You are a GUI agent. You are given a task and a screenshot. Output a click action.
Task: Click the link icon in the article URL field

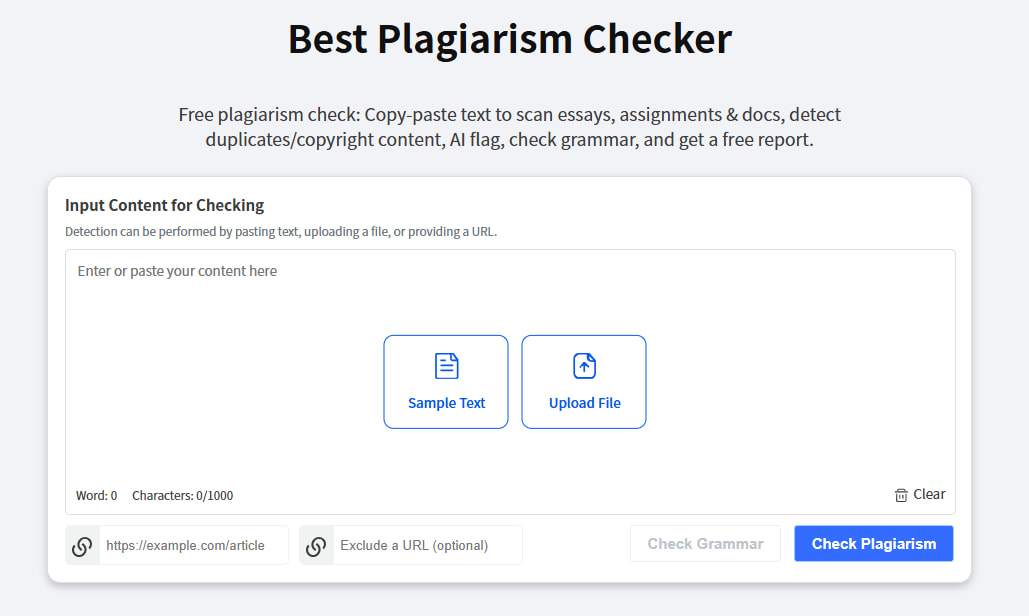point(82,545)
